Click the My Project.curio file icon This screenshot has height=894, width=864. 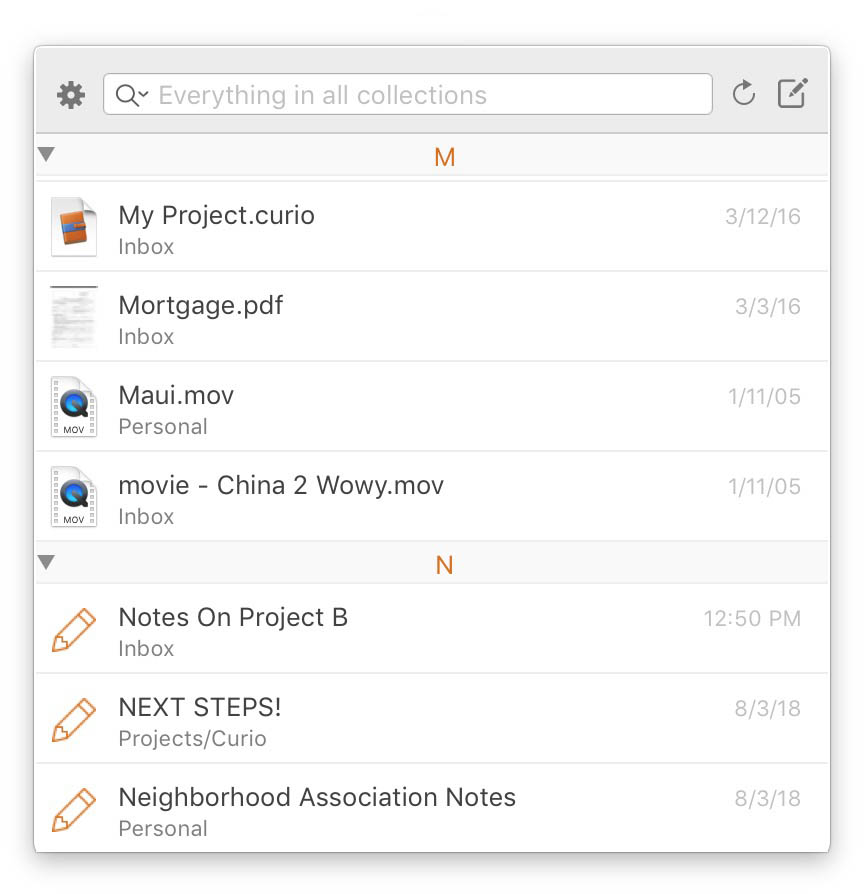pyautogui.click(x=74, y=228)
